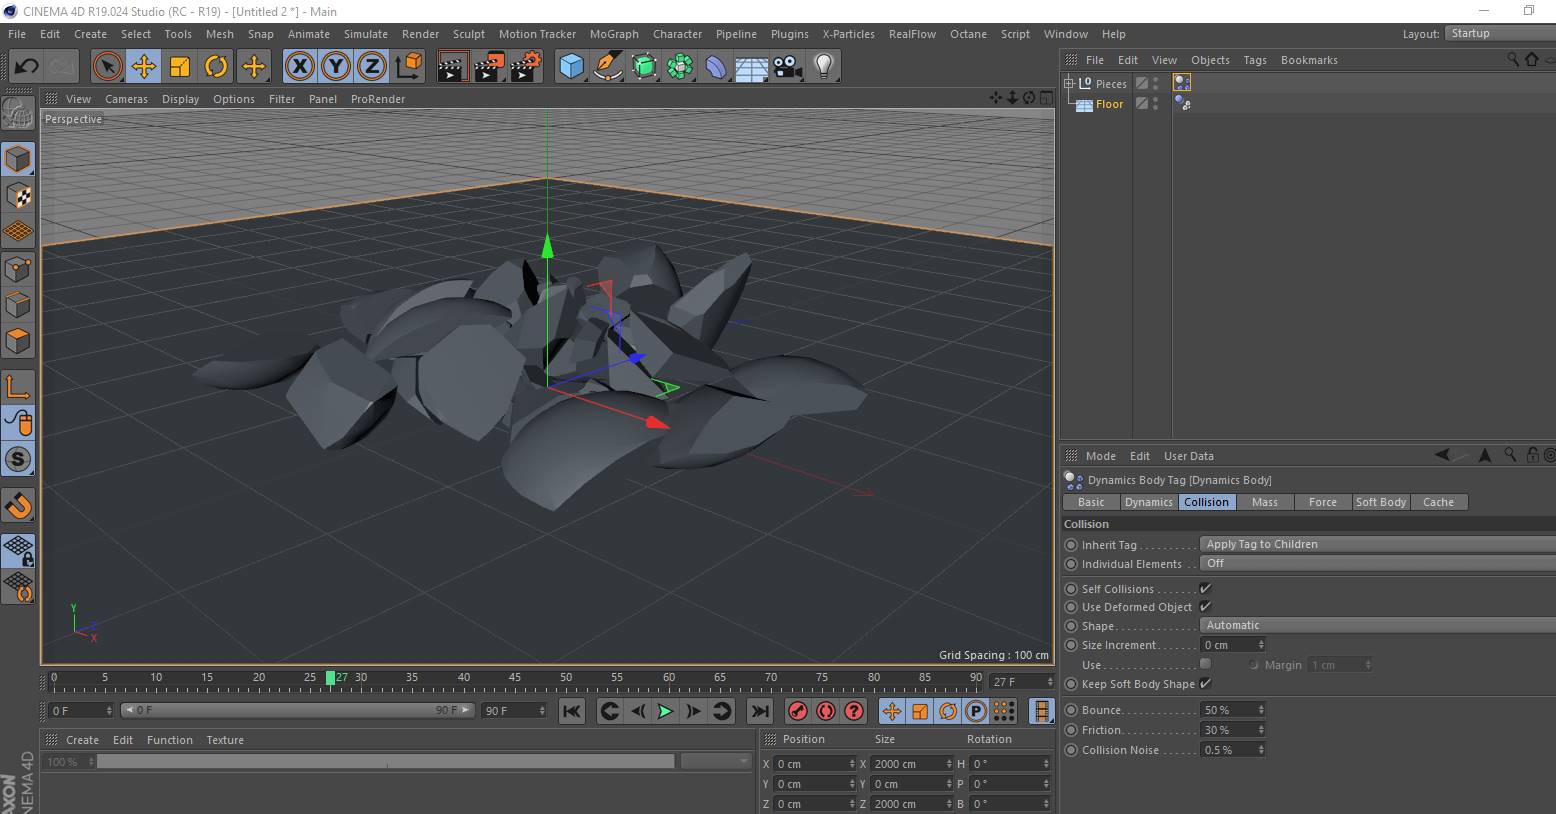
Task: Click Render View clapperboard icon
Action: (x=453, y=67)
